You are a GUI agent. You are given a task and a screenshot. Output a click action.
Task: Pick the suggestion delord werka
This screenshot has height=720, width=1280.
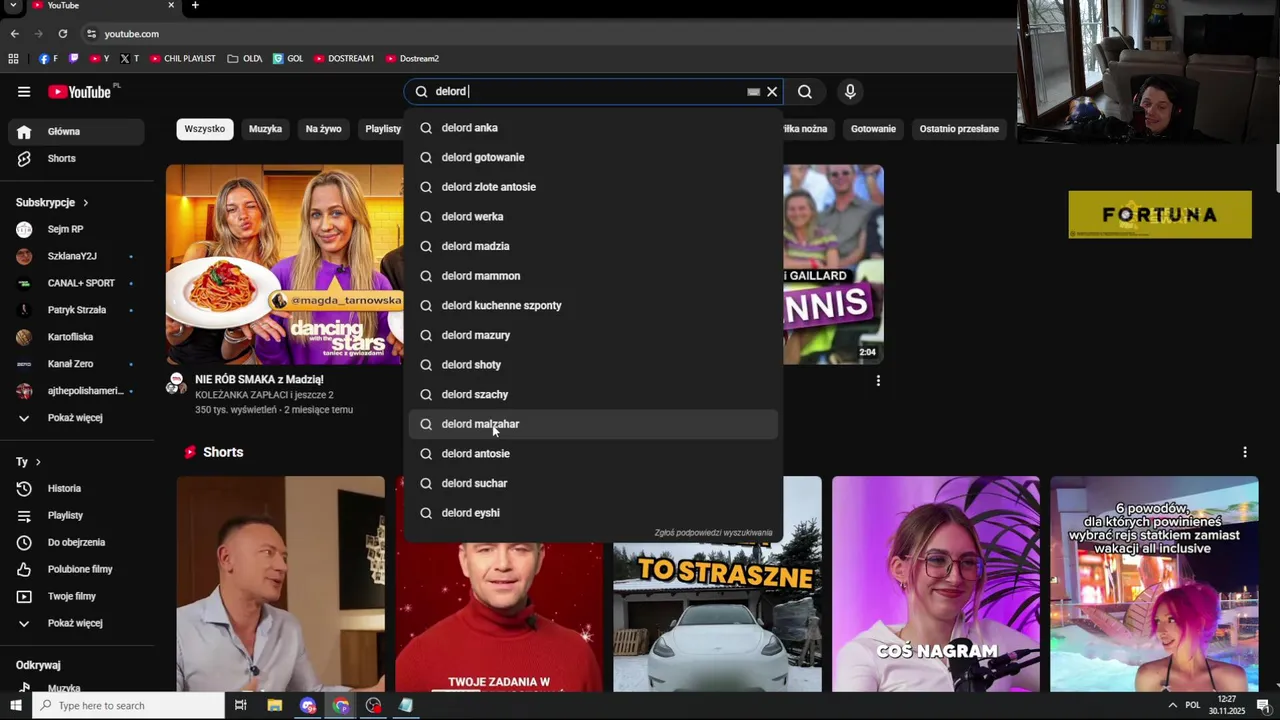click(x=593, y=216)
